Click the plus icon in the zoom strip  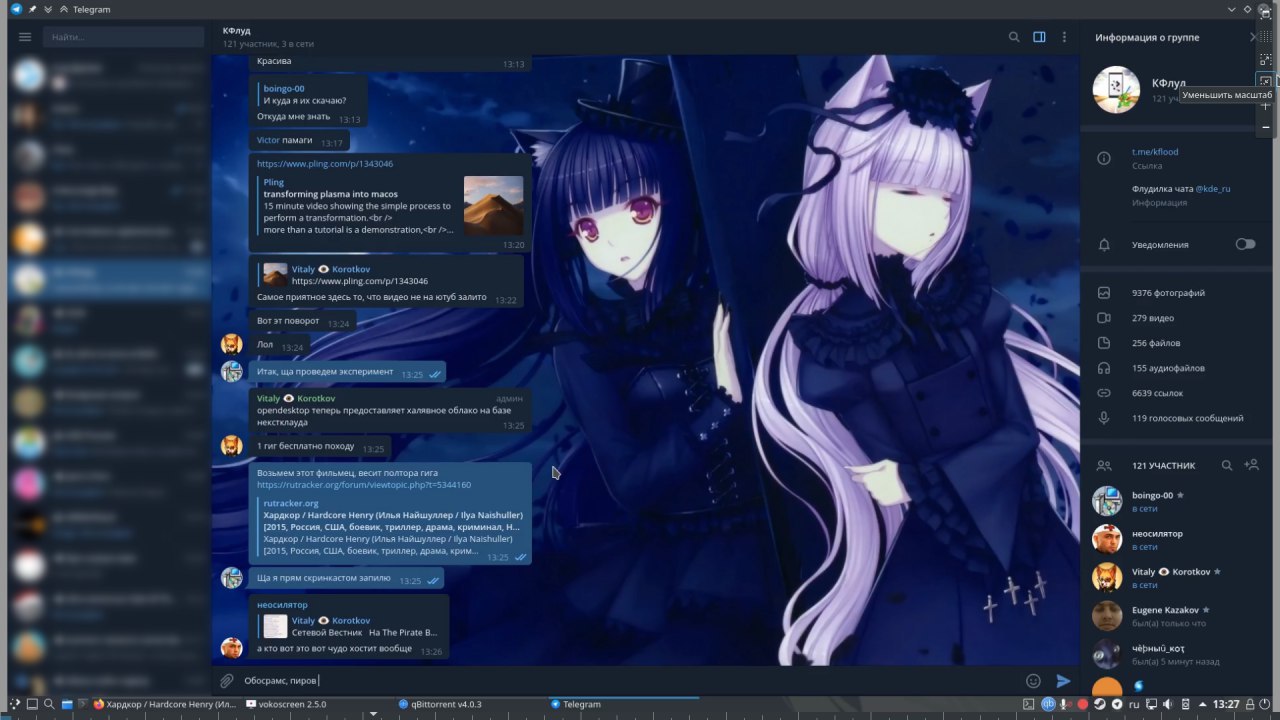pyautogui.click(x=1266, y=106)
